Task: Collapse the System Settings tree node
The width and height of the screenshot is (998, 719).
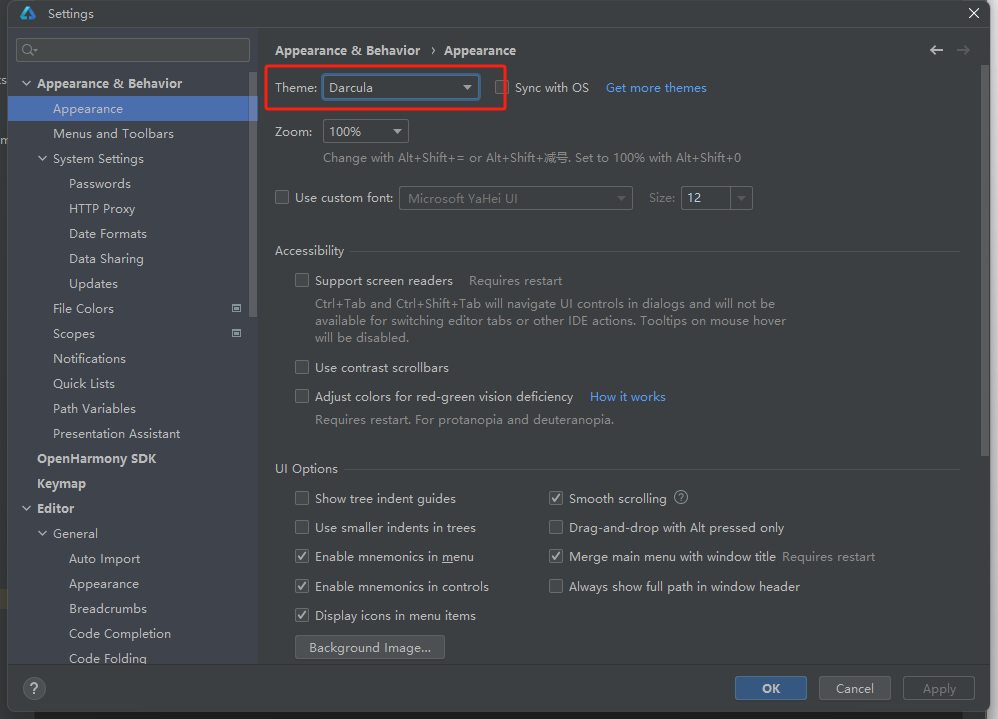Action: tap(42, 158)
